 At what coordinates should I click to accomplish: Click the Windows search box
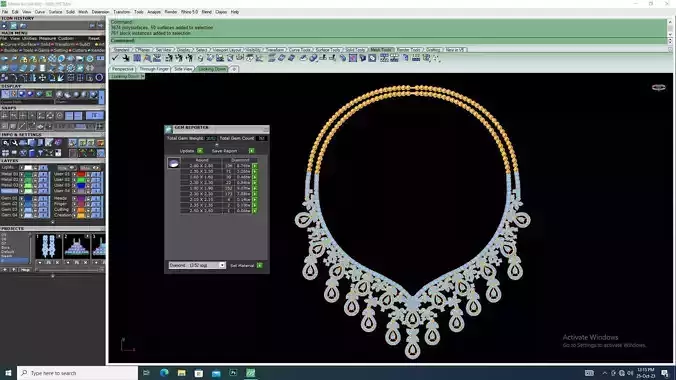(78, 373)
